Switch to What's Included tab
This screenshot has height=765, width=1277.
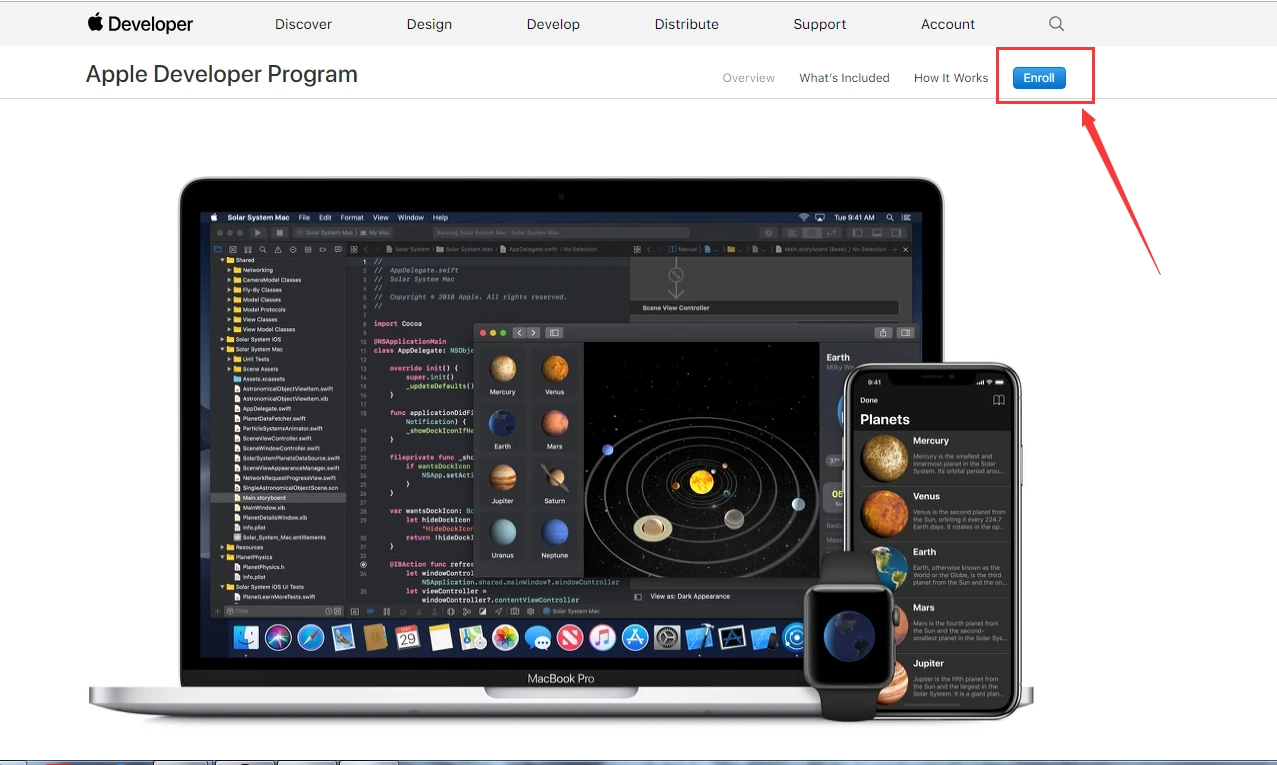click(844, 78)
